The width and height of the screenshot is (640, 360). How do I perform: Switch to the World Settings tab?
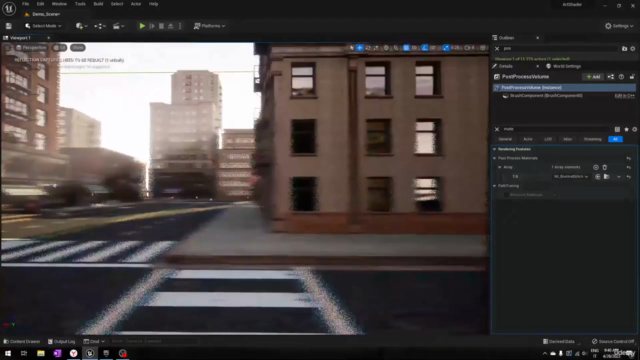tap(563, 66)
